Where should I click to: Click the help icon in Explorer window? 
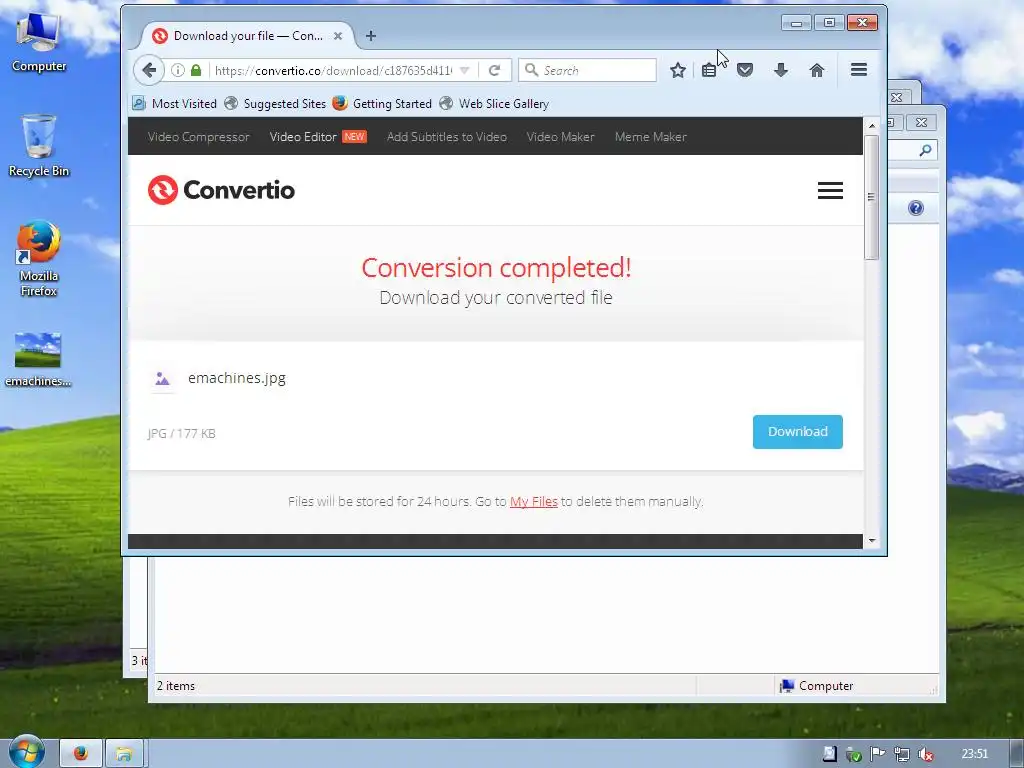916,208
